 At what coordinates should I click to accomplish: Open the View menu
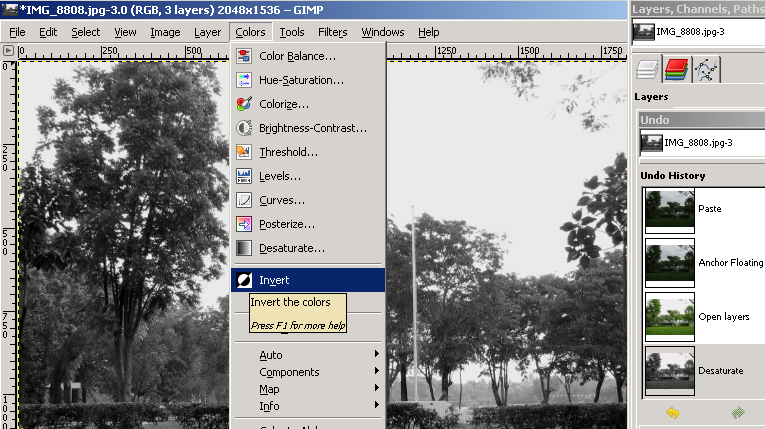pyautogui.click(x=125, y=32)
